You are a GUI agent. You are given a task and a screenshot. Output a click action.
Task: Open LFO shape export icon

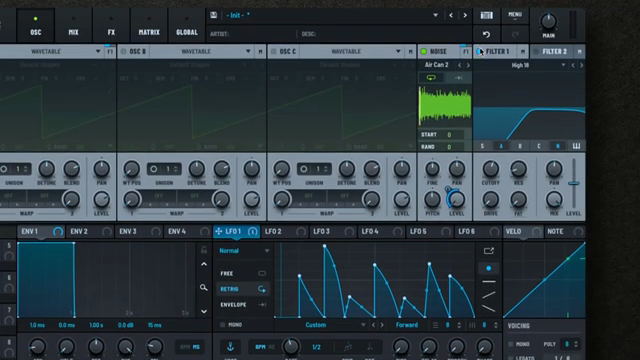(489, 251)
